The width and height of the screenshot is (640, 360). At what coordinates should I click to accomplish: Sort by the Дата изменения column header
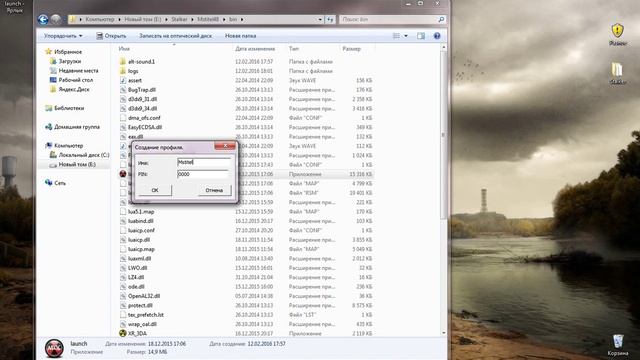(x=255, y=49)
